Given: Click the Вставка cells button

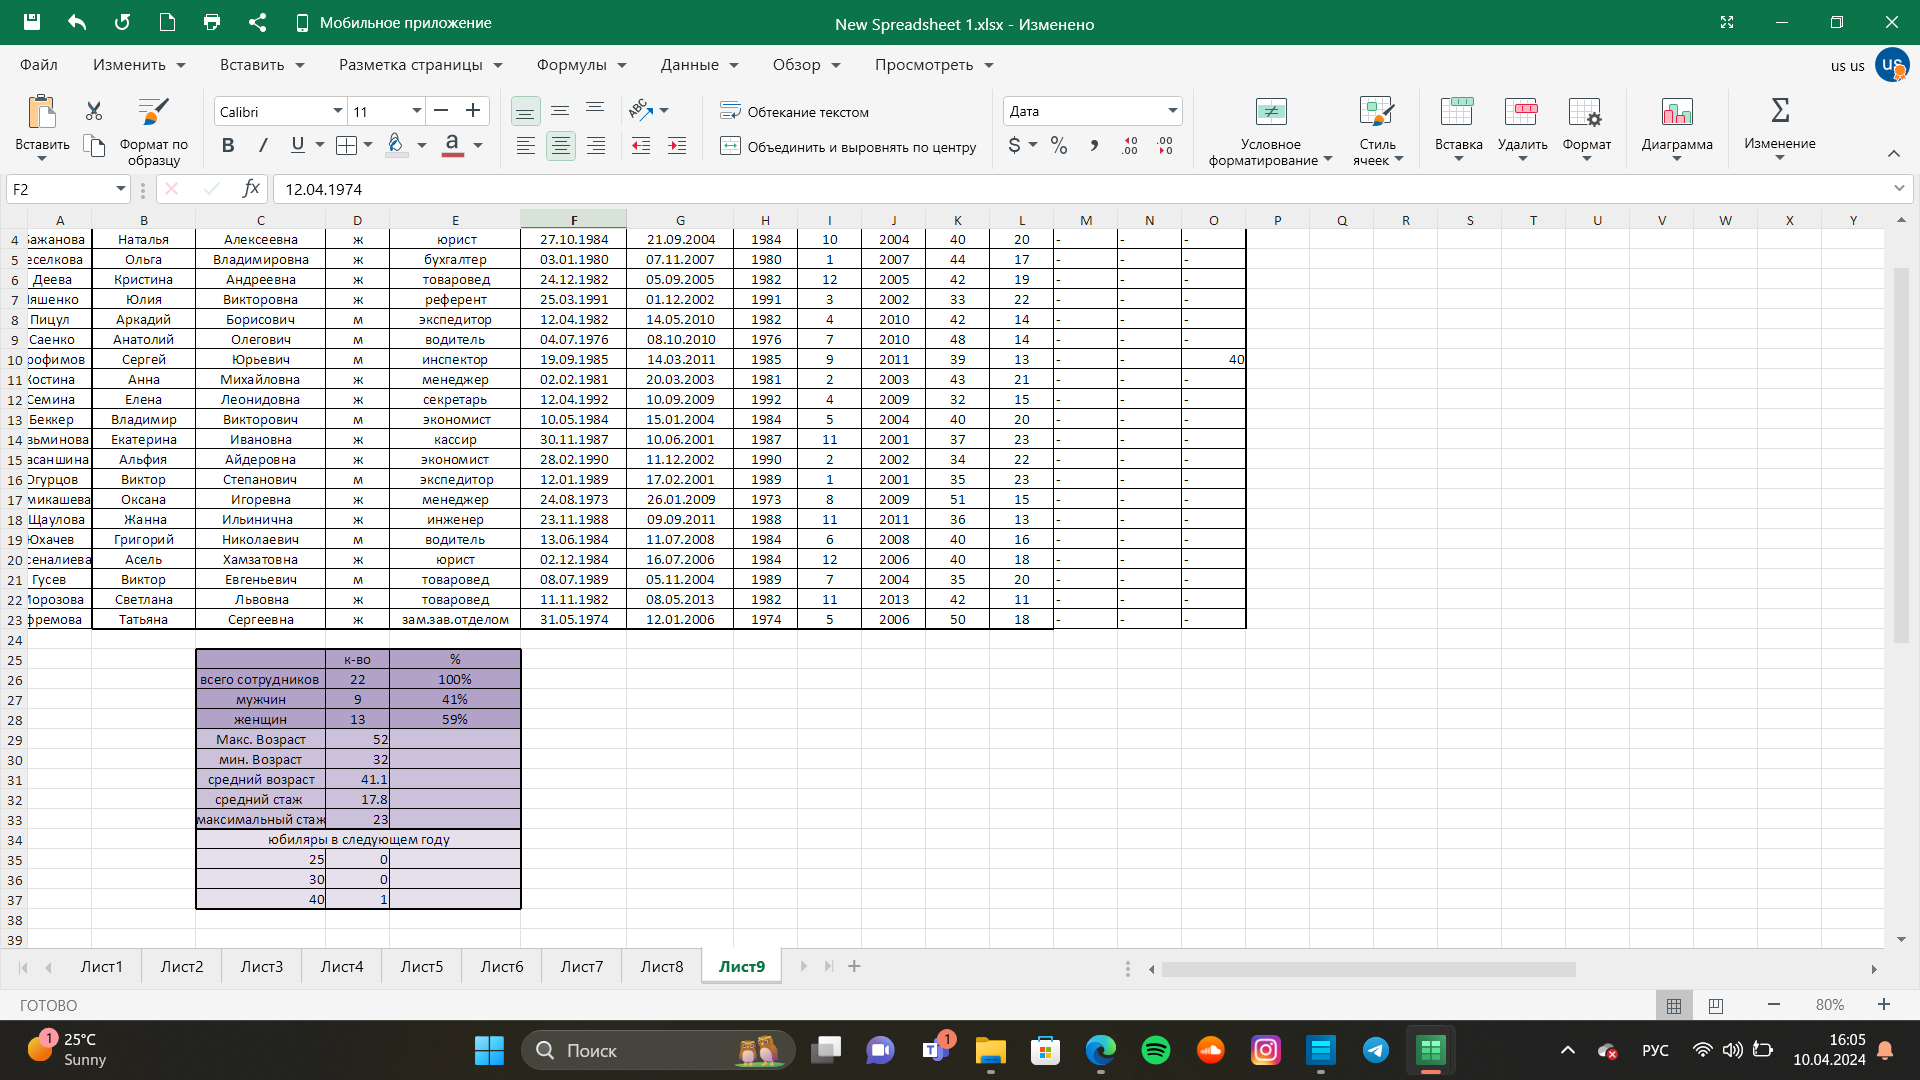Looking at the screenshot, I should (x=1458, y=128).
